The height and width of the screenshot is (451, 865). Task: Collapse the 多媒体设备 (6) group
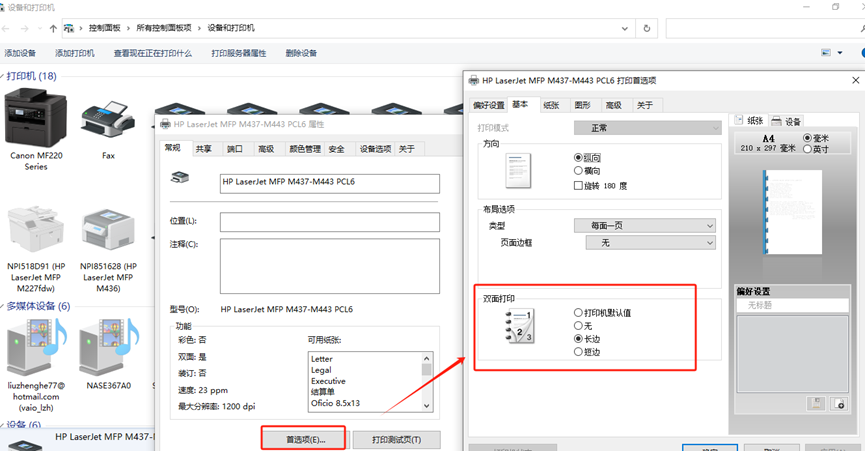pos(2,306)
